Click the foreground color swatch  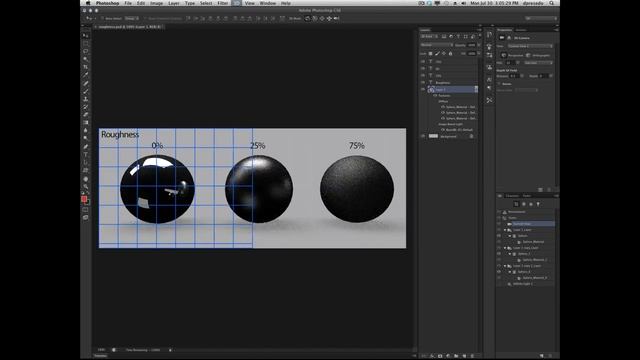tap(84, 199)
